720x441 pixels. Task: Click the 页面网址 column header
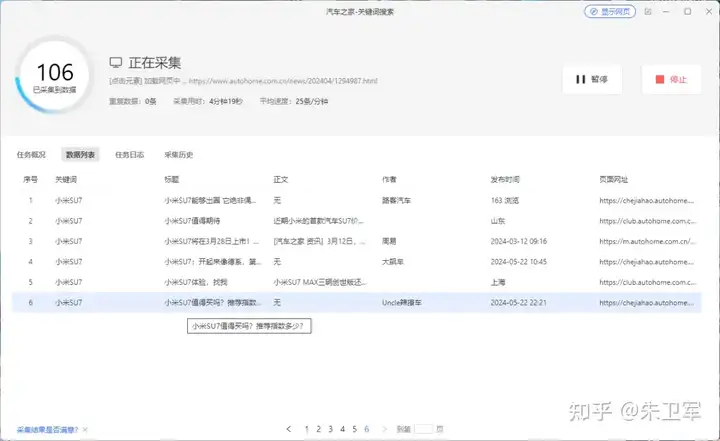[x=613, y=180]
